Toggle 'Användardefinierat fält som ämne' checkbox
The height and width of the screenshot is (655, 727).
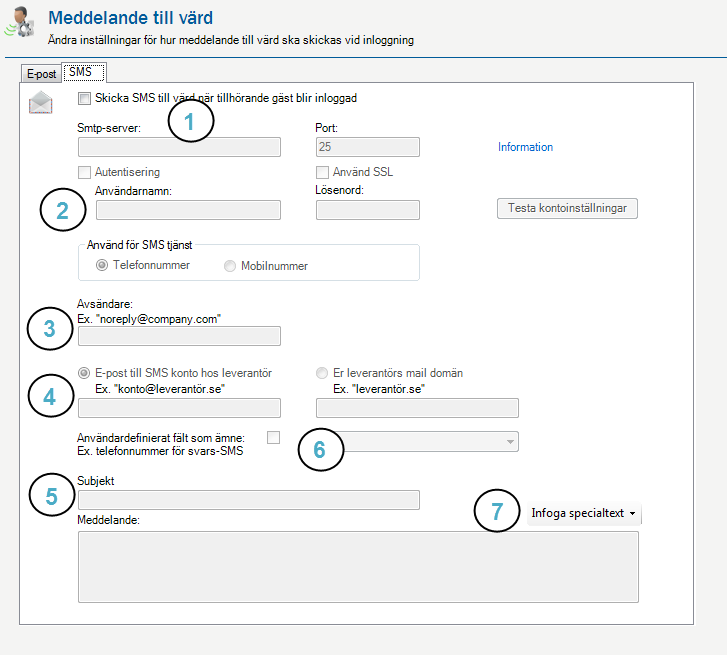[x=274, y=438]
